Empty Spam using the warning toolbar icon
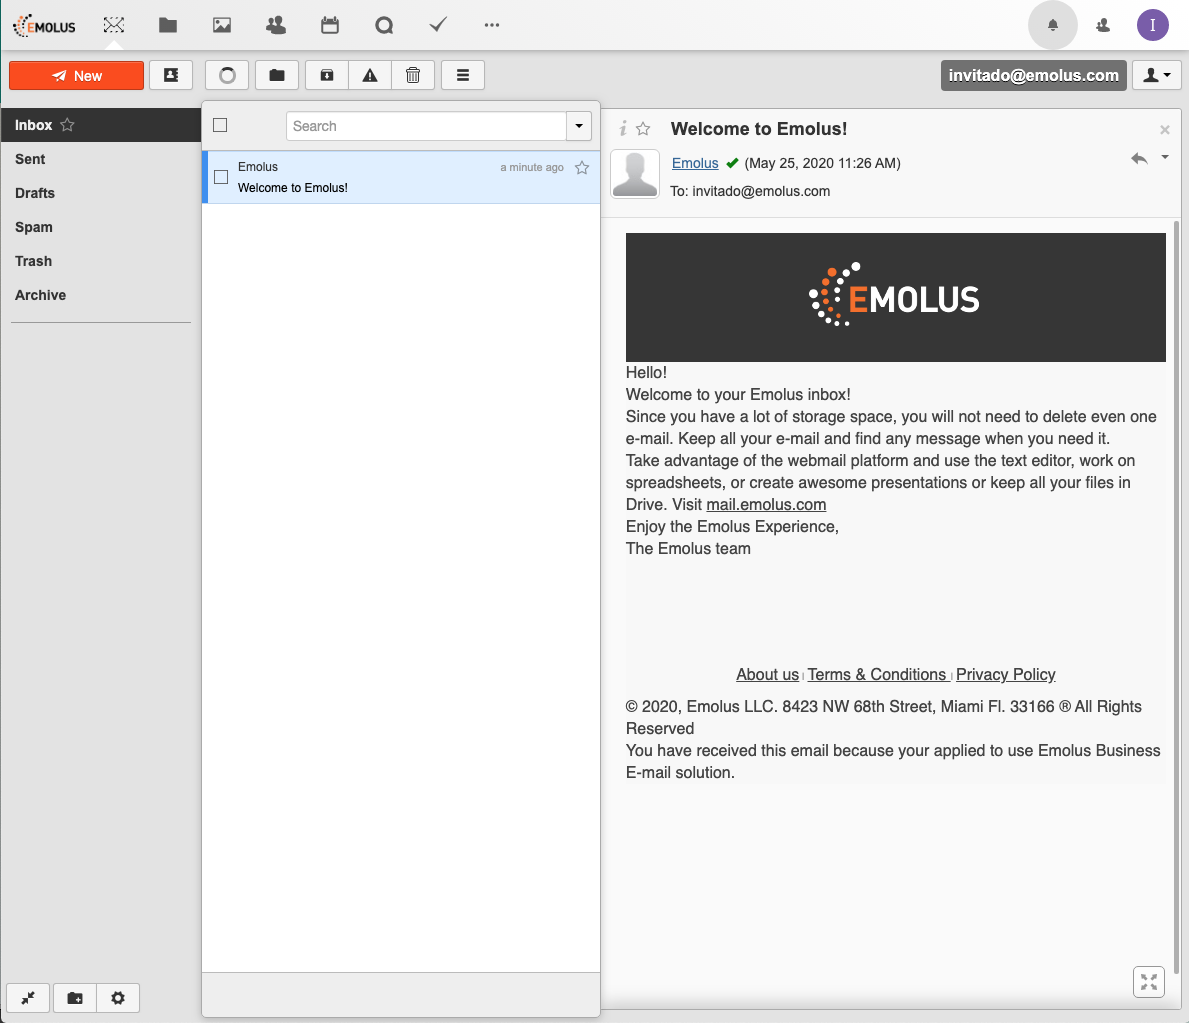Screen dimensions: 1189x1023 click(369, 75)
